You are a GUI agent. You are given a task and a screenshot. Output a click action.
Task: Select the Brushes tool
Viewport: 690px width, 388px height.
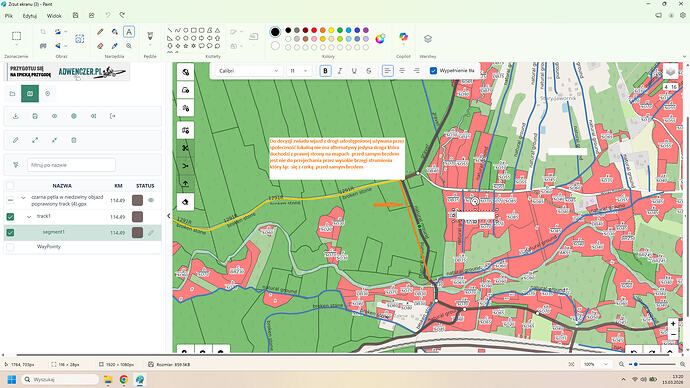(x=150, y=35)
